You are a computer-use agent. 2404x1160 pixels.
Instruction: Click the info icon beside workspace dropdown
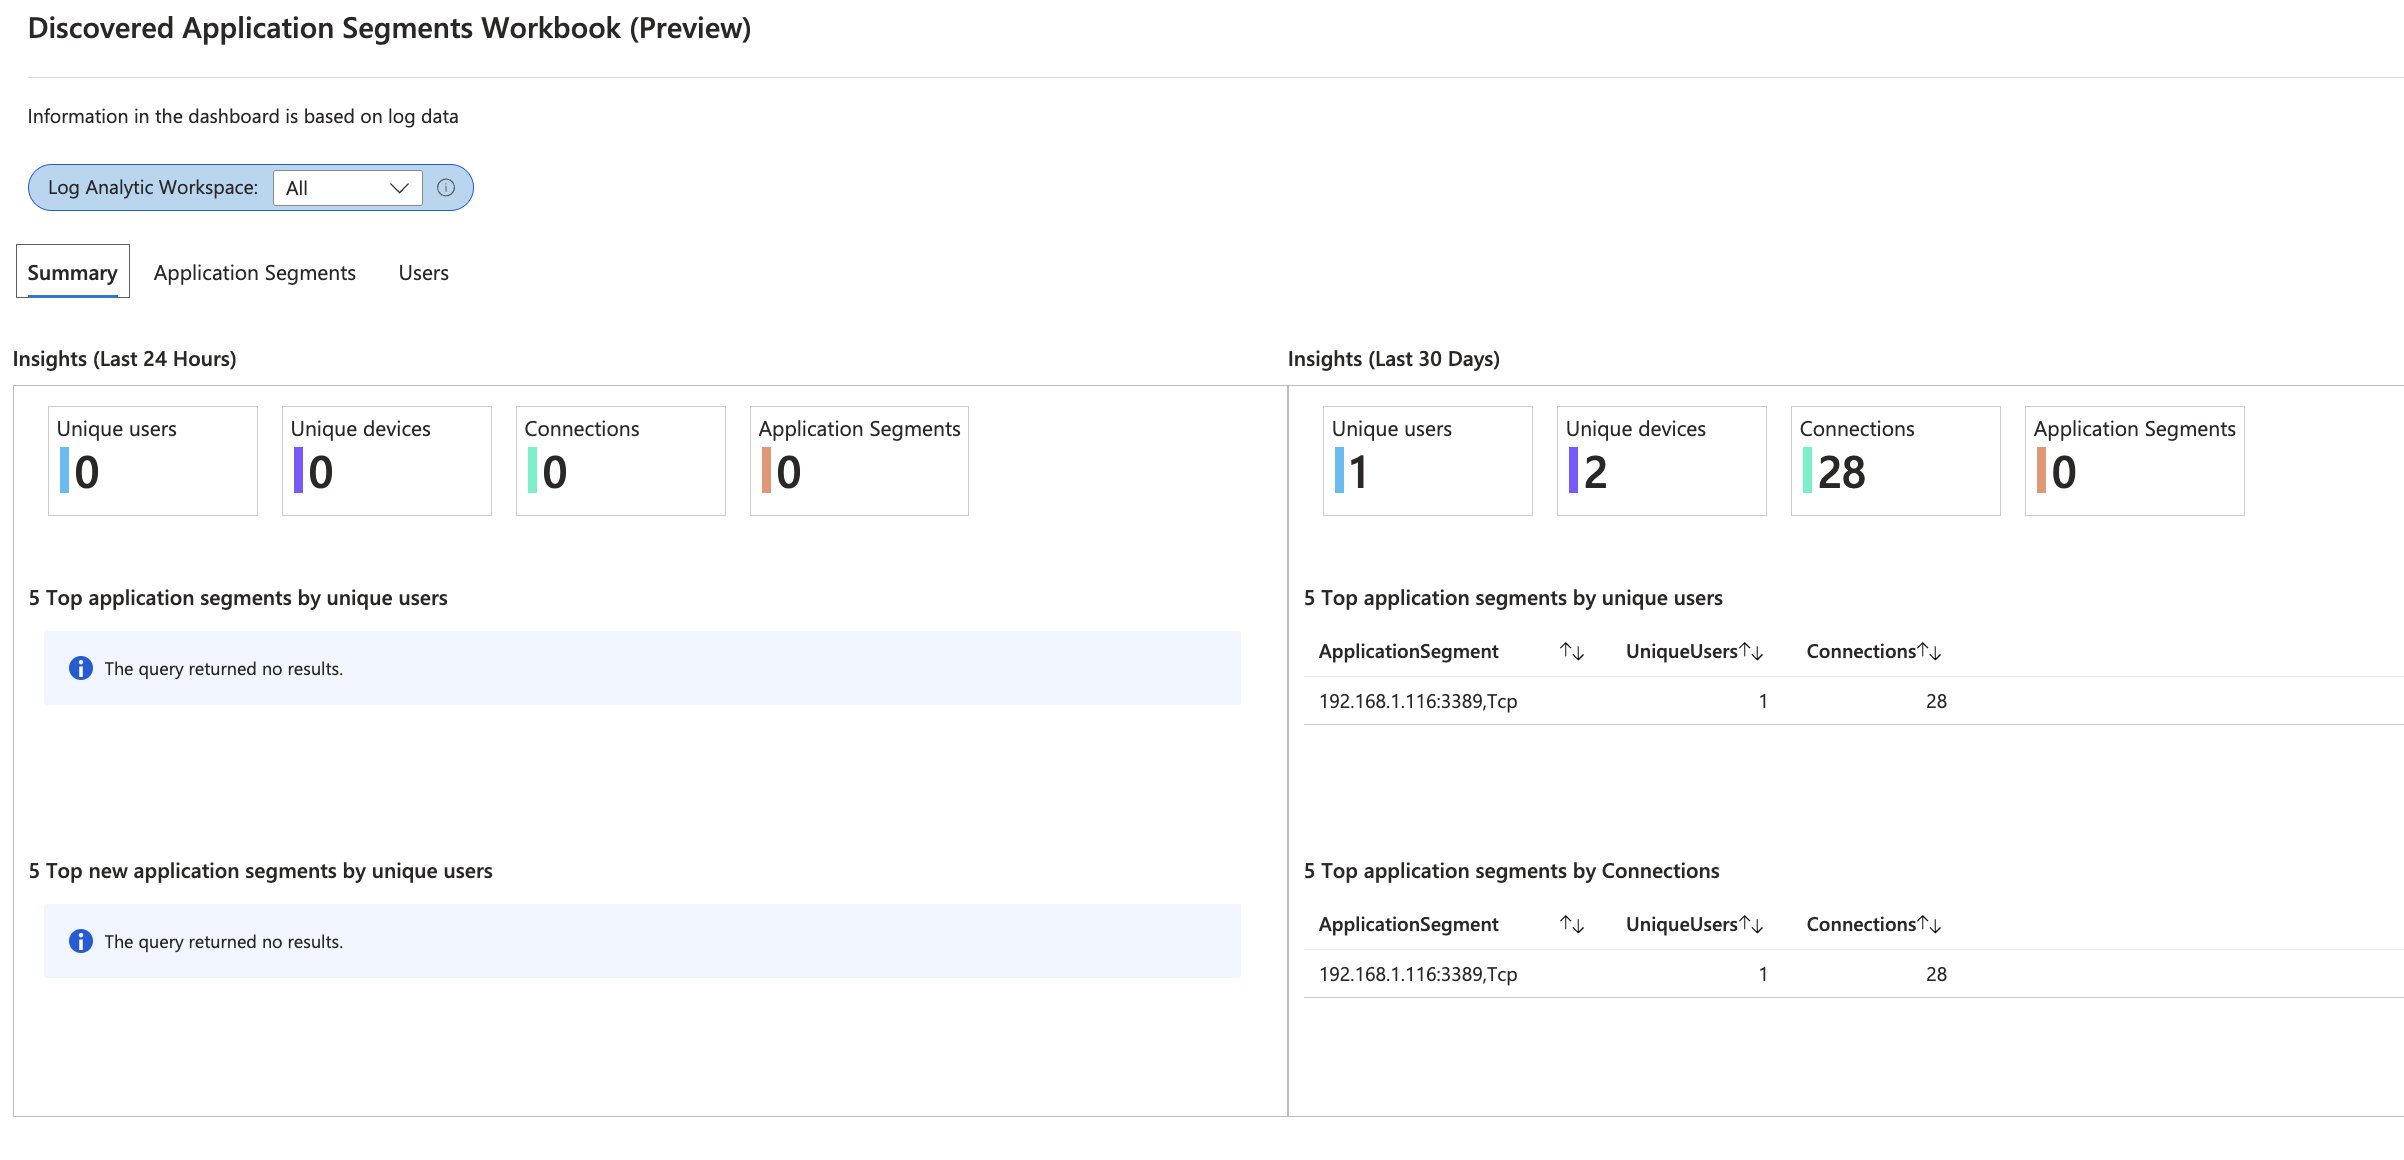[446, 188]
